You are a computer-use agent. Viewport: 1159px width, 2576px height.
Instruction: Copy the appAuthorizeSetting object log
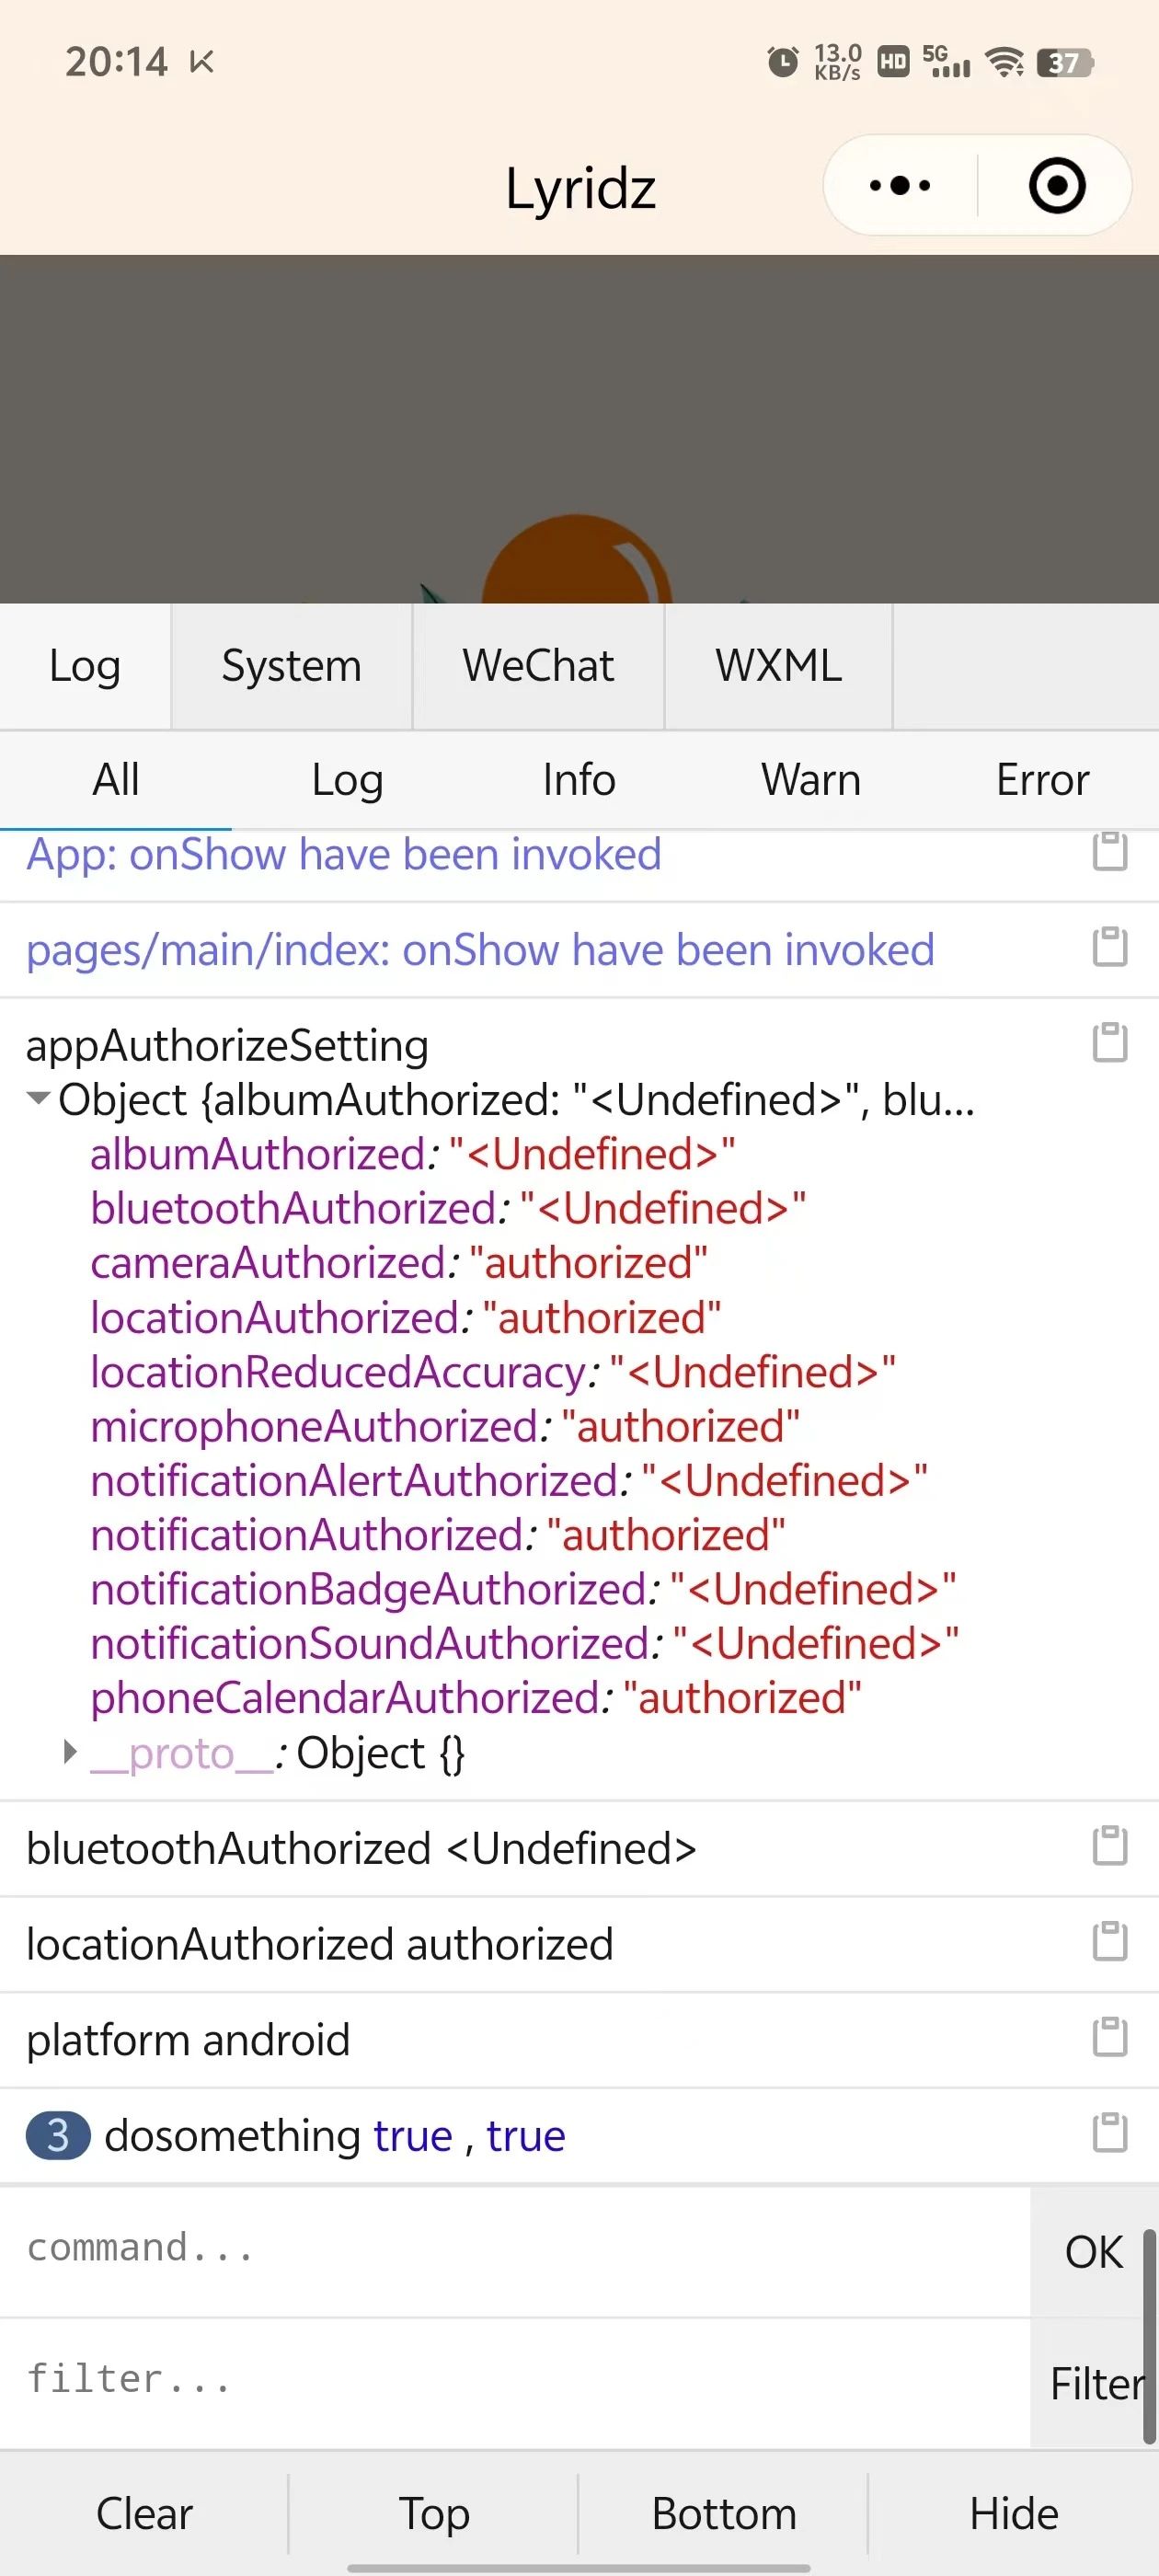point(1109,1042)
